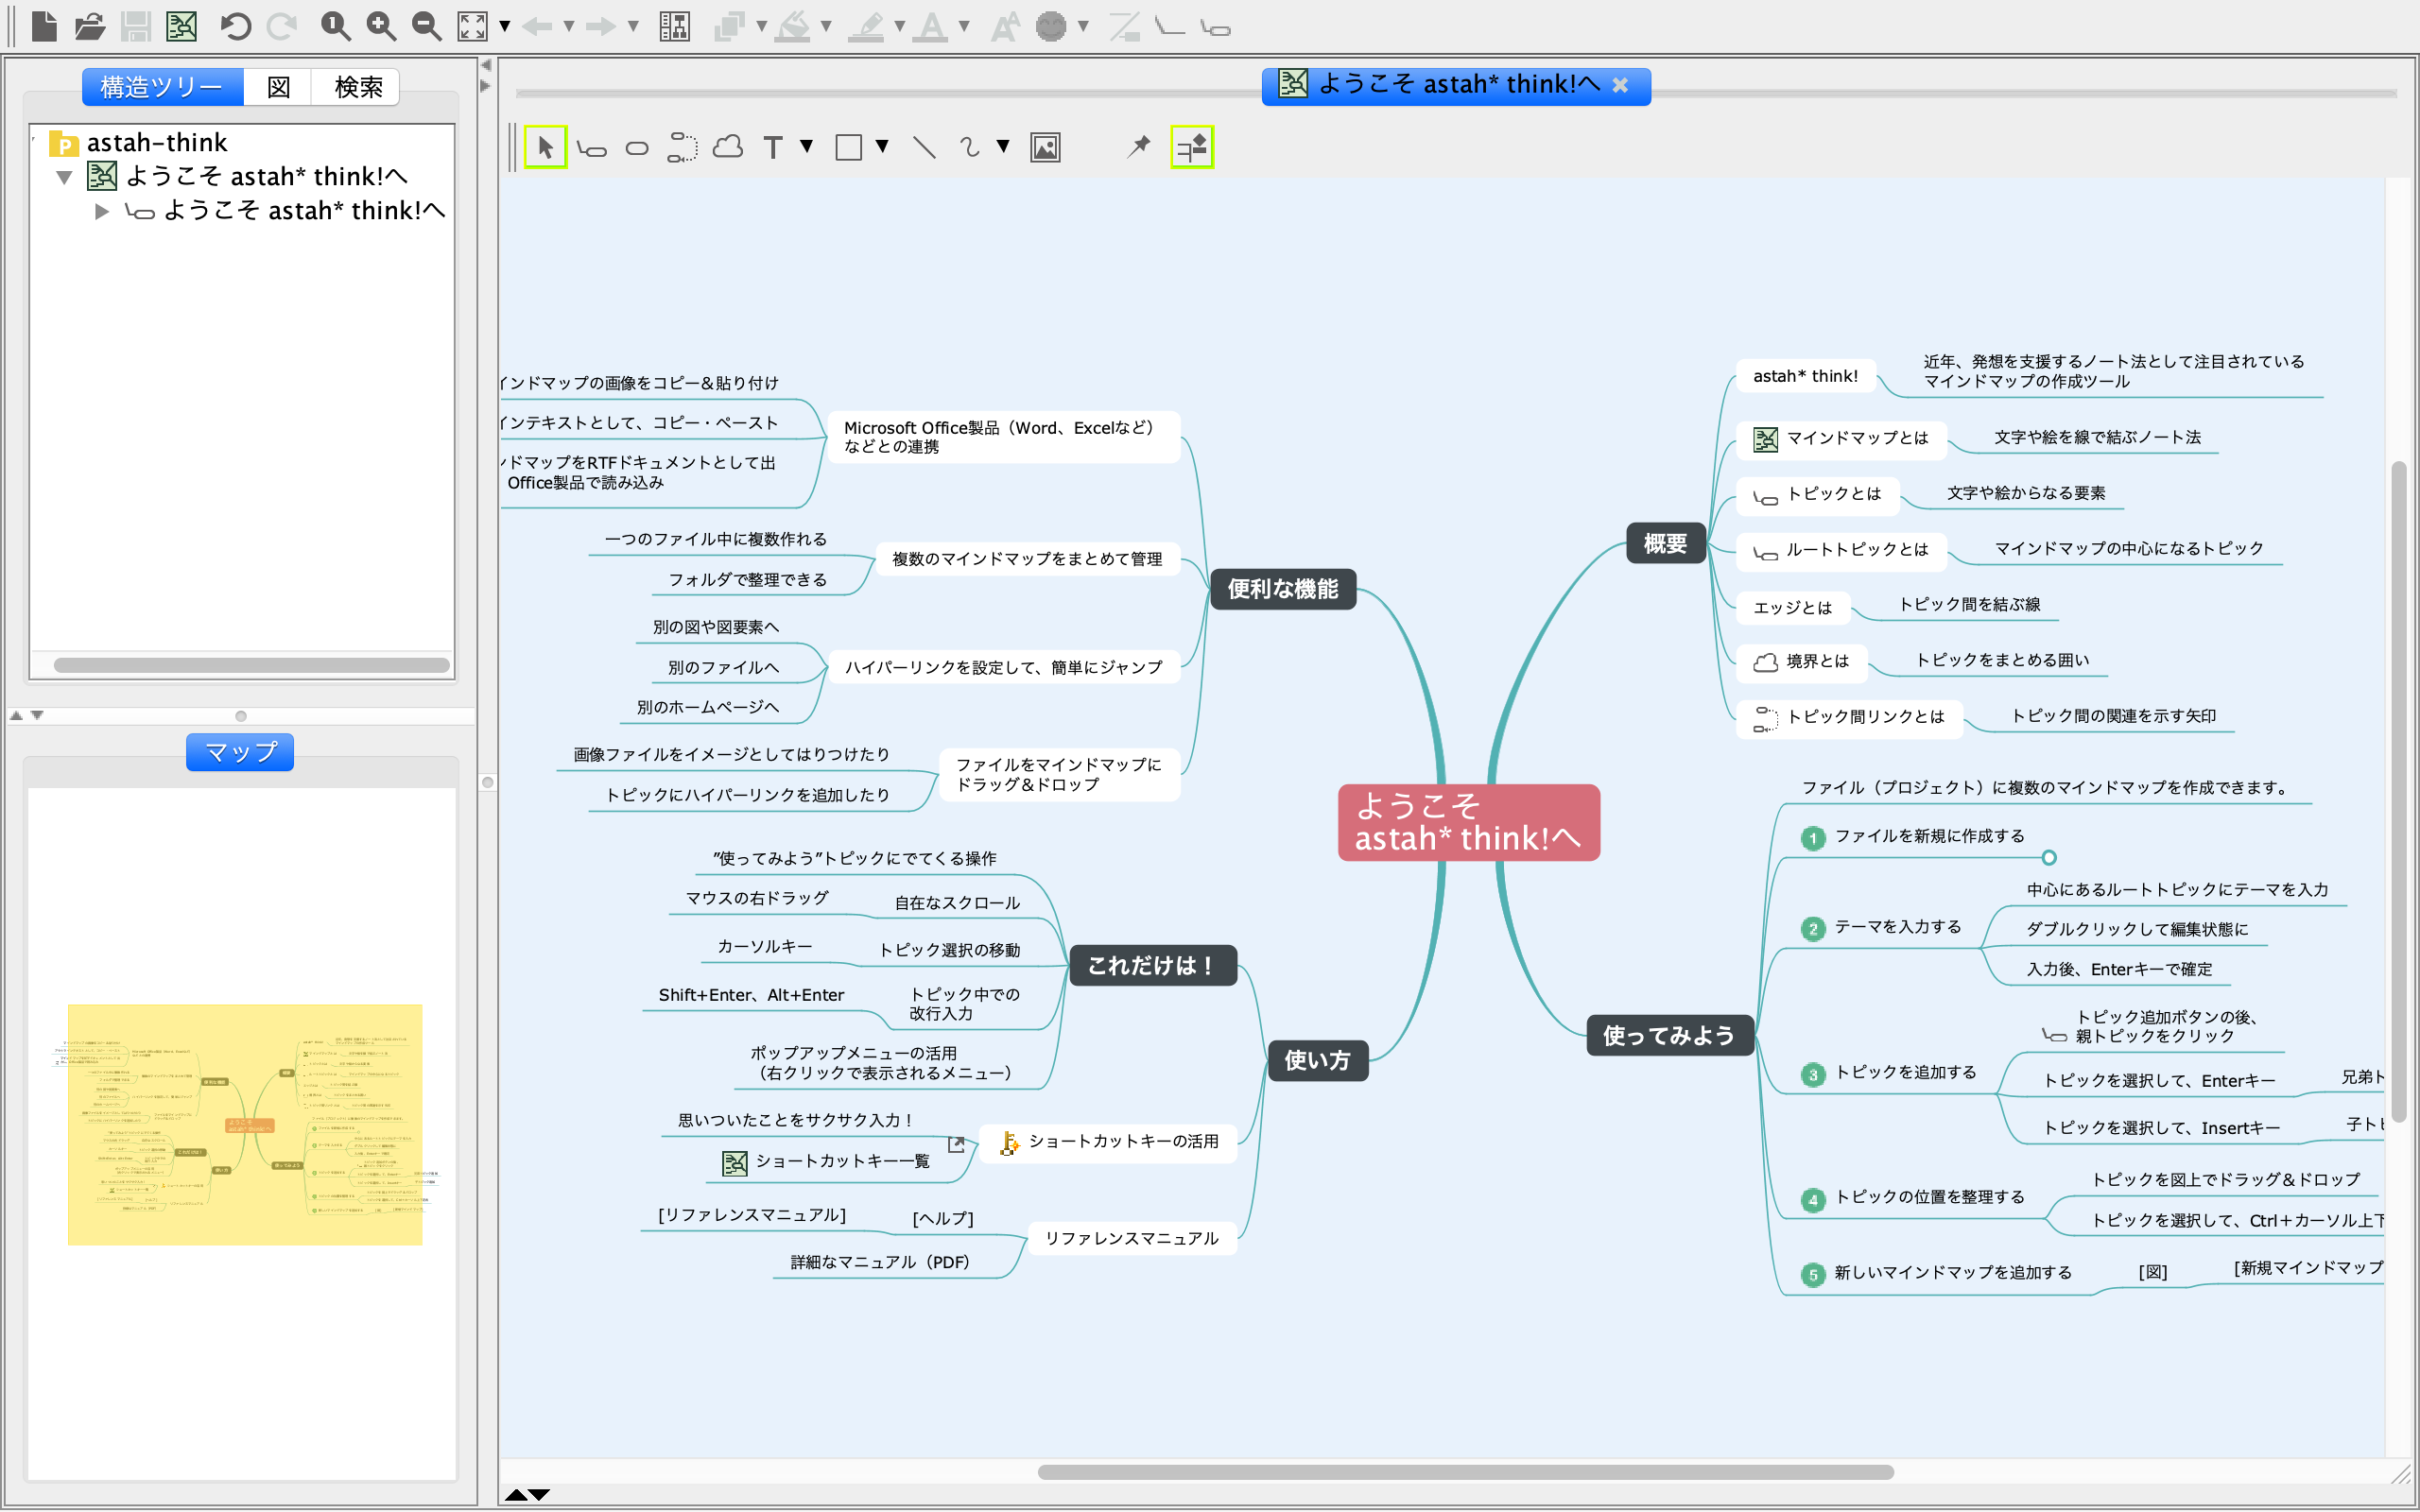Select the straight line tool

tap(924, 148)
